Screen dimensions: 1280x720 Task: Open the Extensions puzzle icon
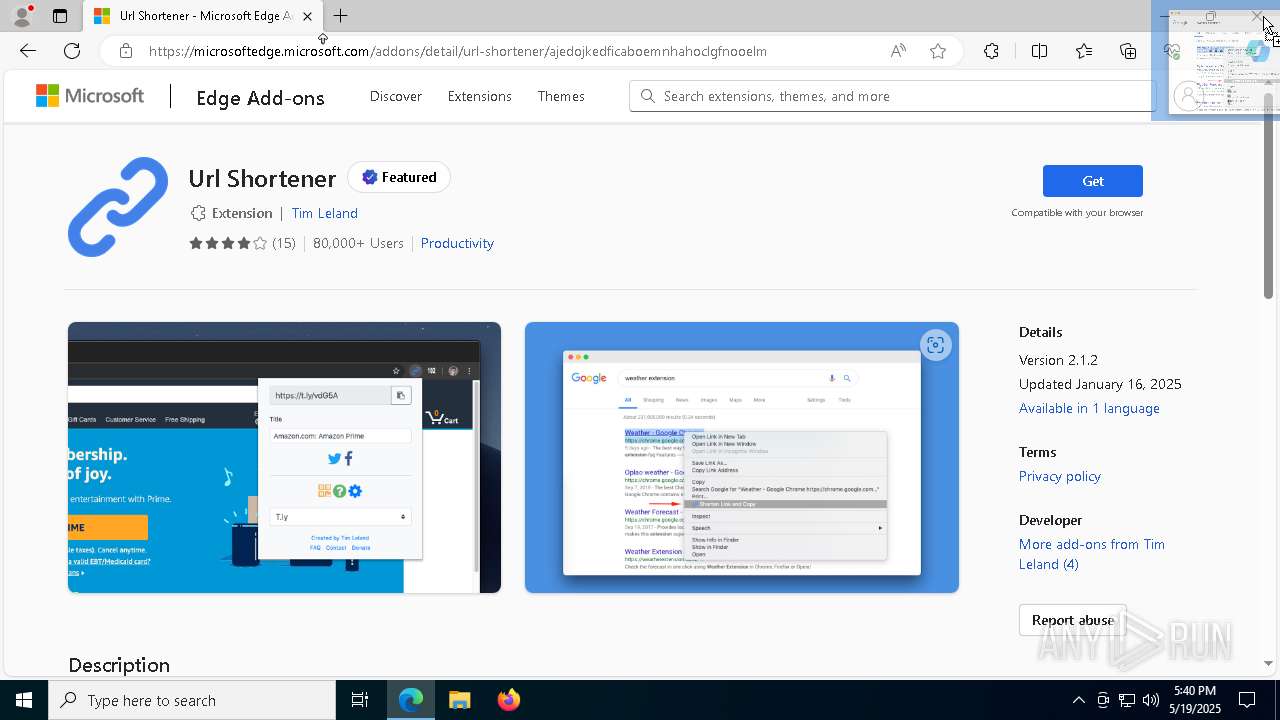(x=991, y=51)
